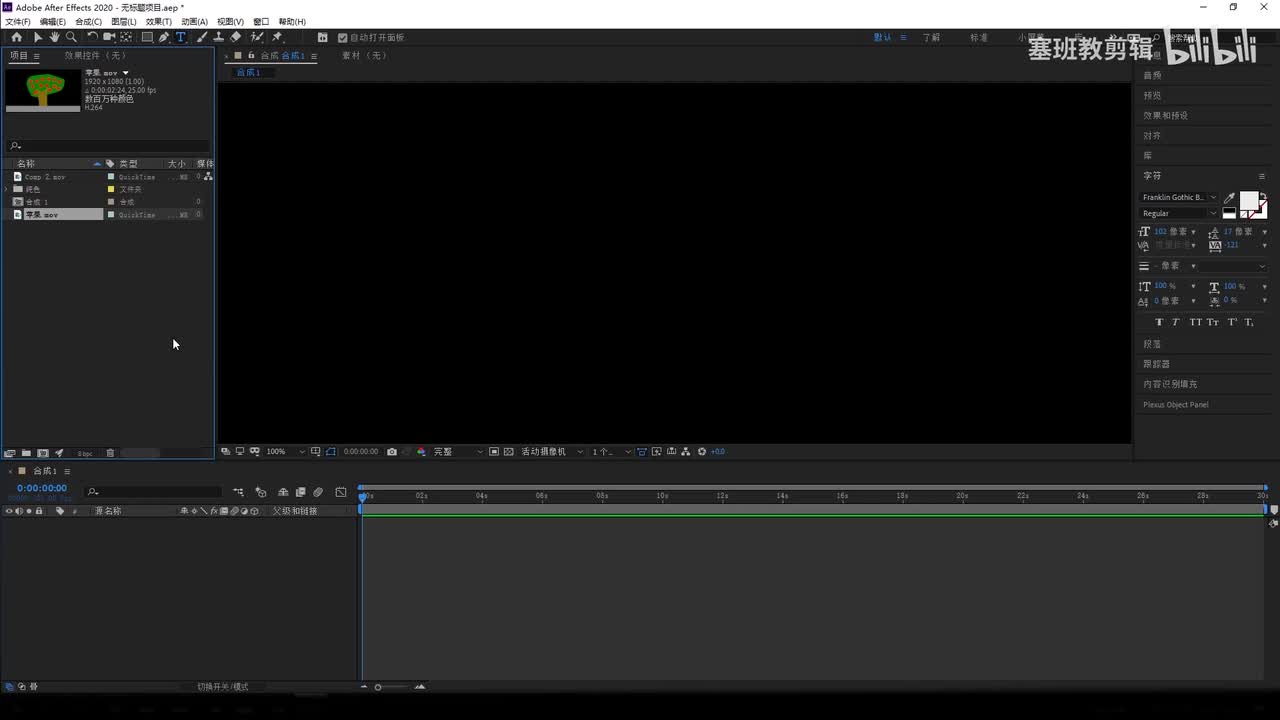
Task: Toggle All Caps in Character panel
Action: (x=1195, y=322)
